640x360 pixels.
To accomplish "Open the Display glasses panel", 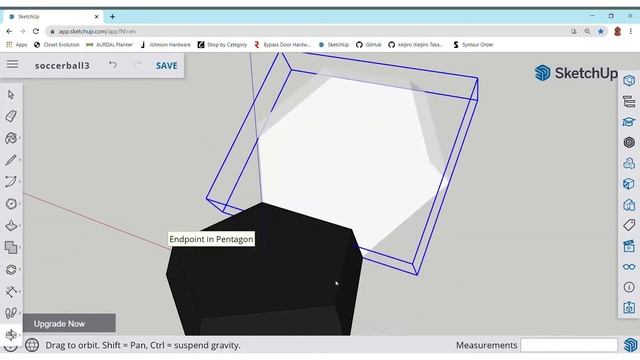I will [x=629, y=267].
